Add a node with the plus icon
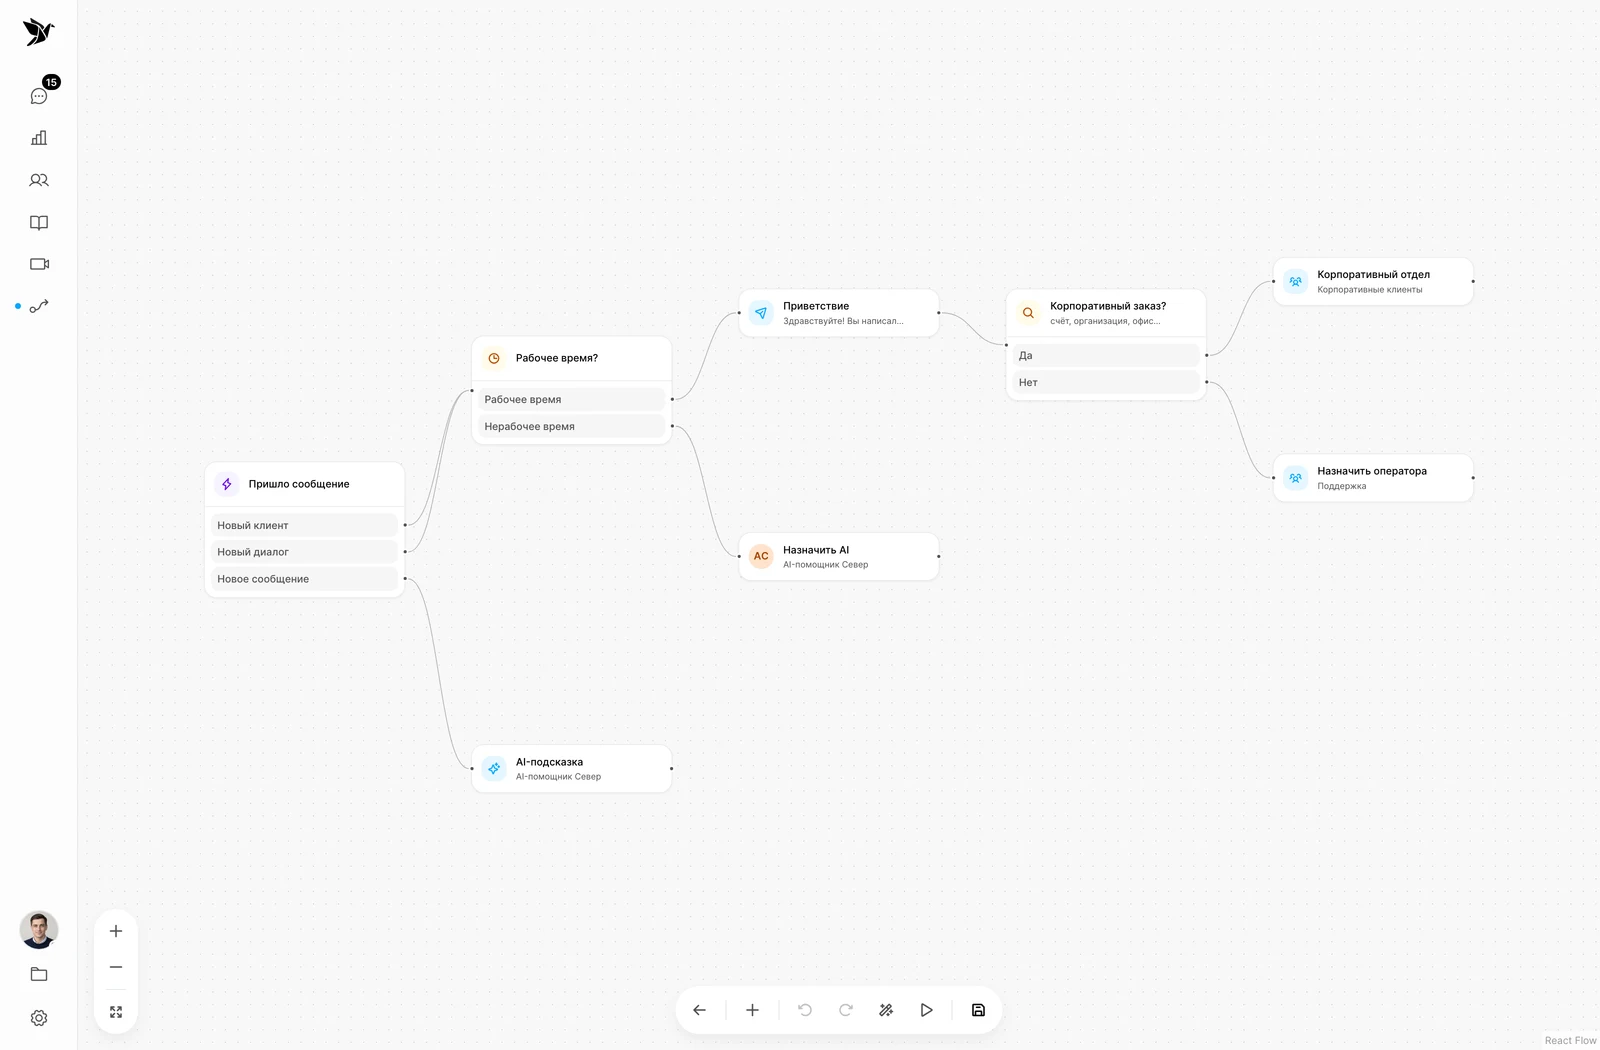This screenshot has height=1050, width=1600. pyautogui.click(x=753, y=1010)
